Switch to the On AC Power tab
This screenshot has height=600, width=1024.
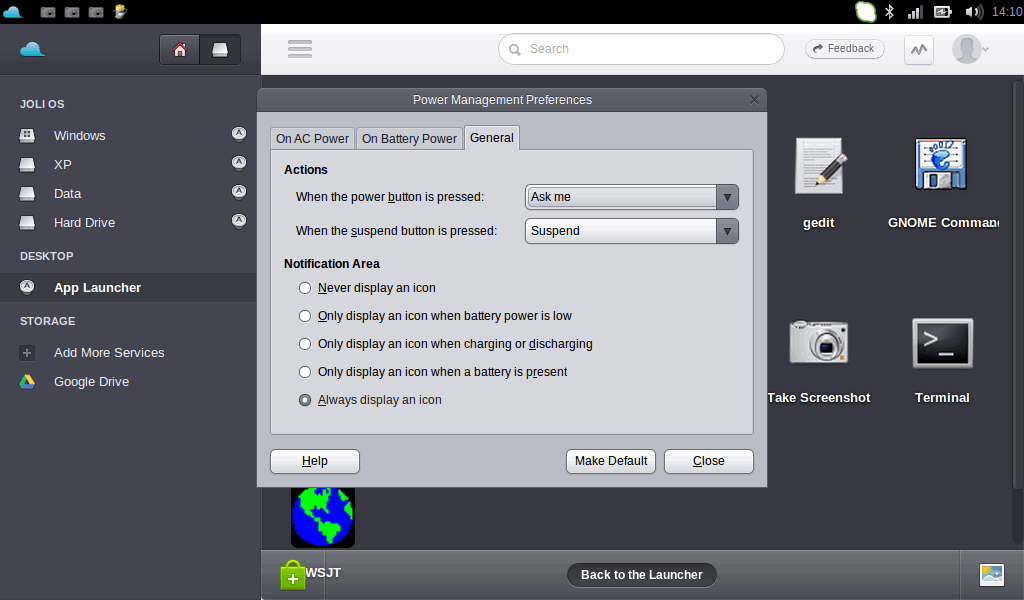pyautogui.click(x=313, y=139)
